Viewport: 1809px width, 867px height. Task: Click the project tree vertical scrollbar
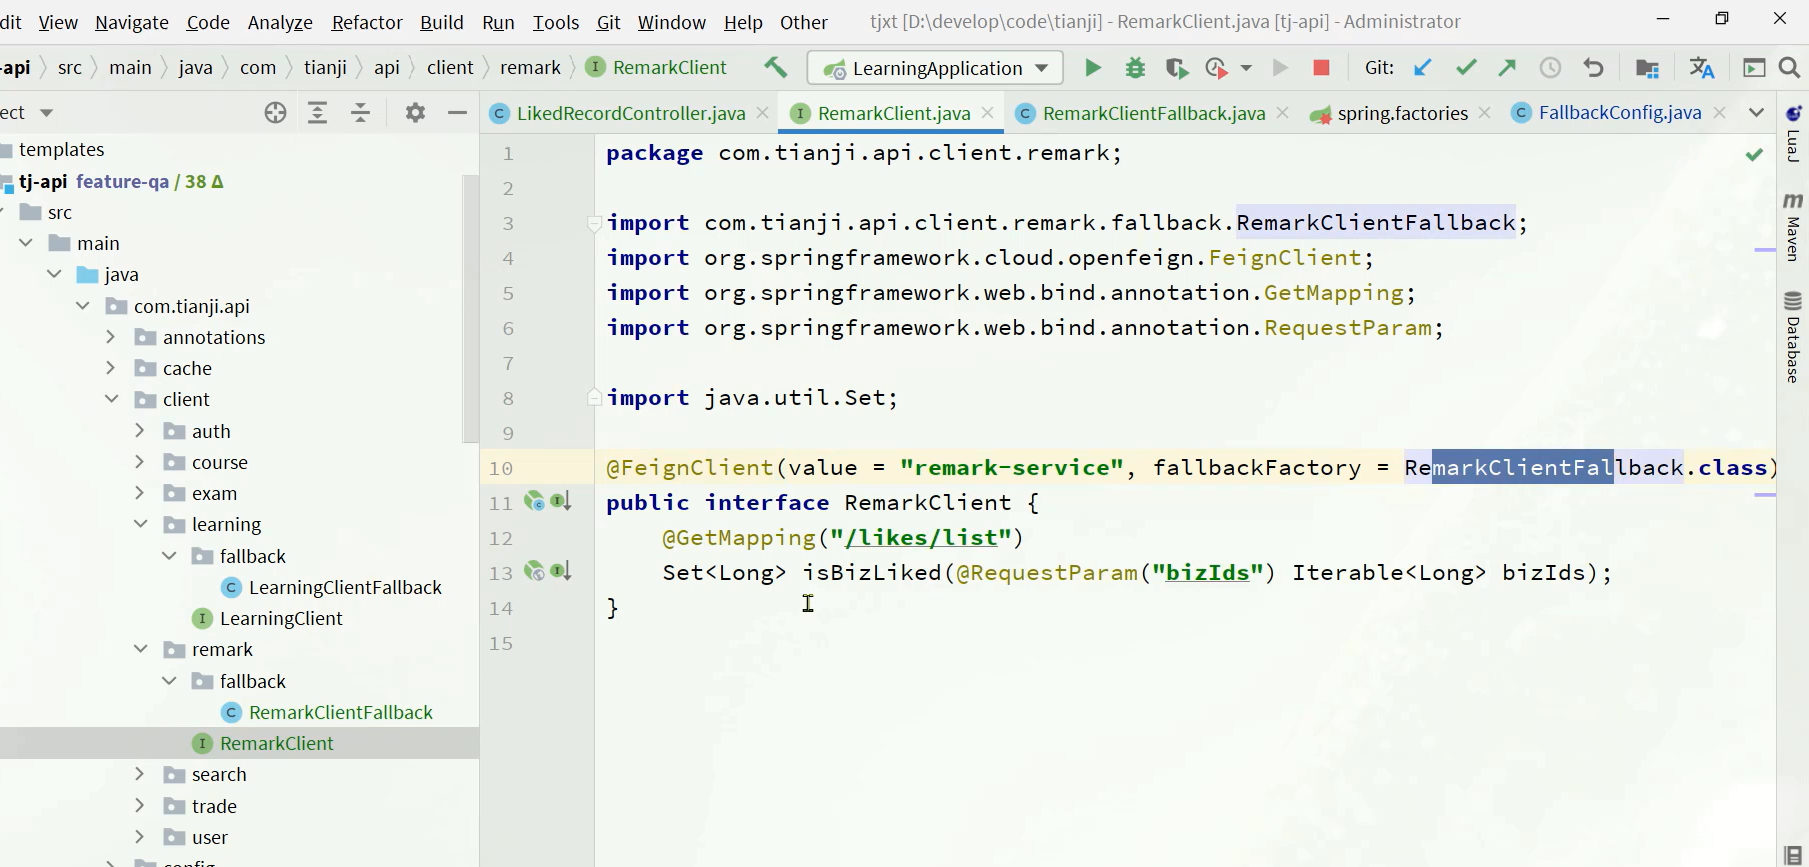pyautogui.click(x=470, y=308)
